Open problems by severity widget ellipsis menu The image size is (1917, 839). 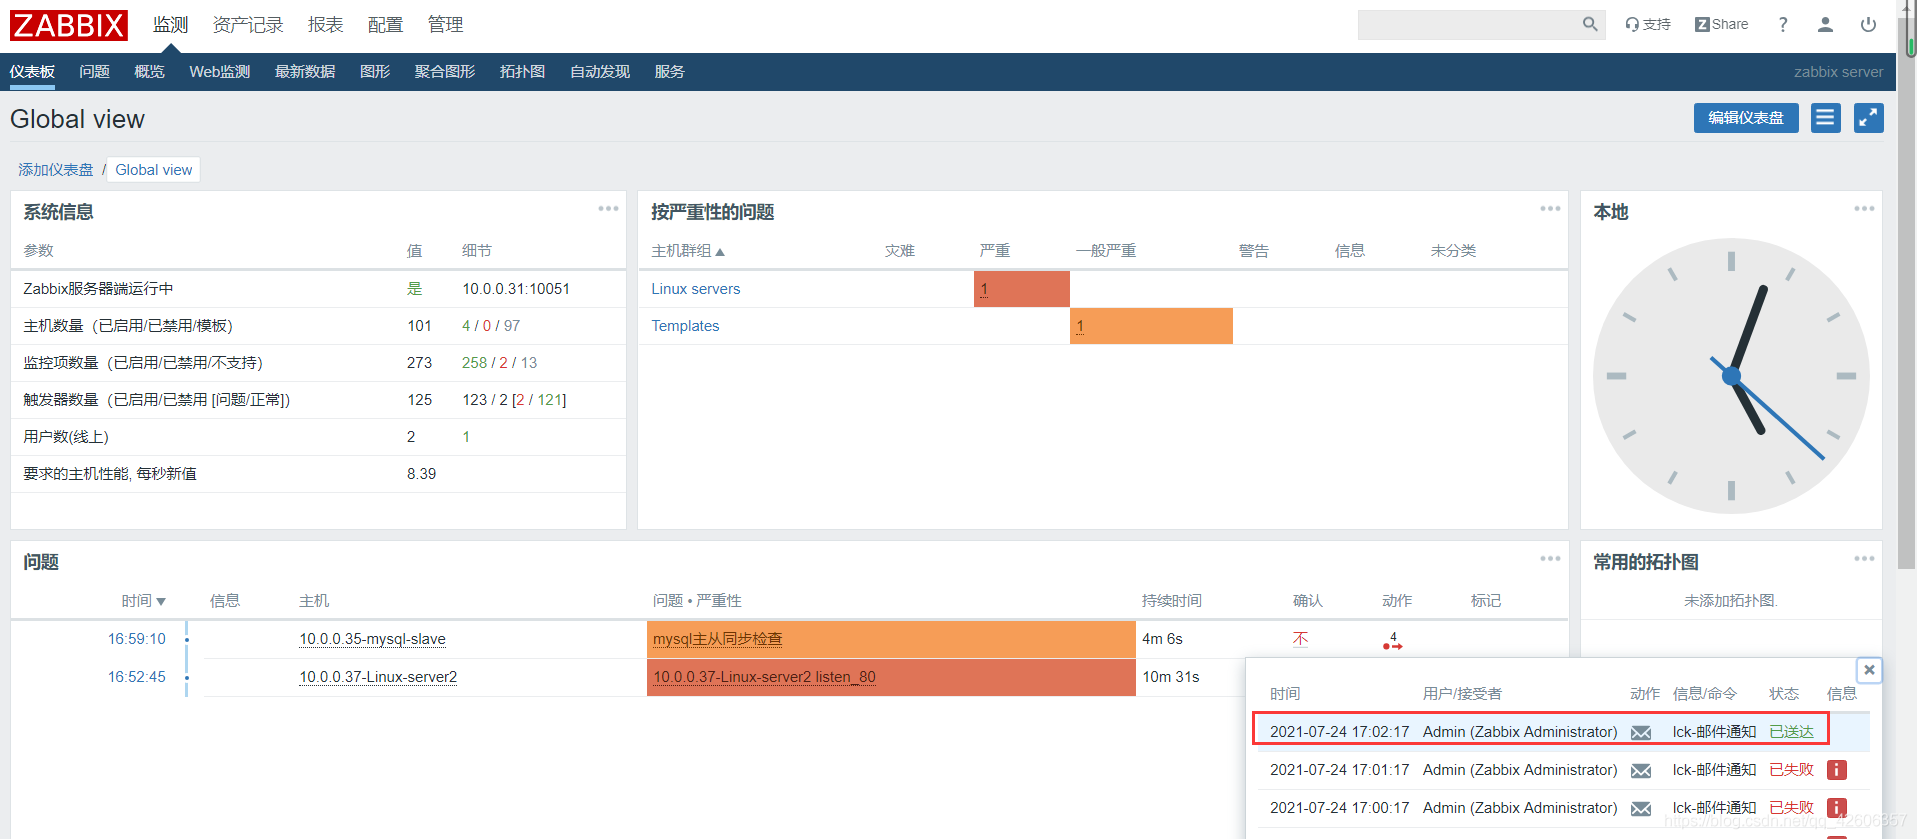(x=1550, y=209)
